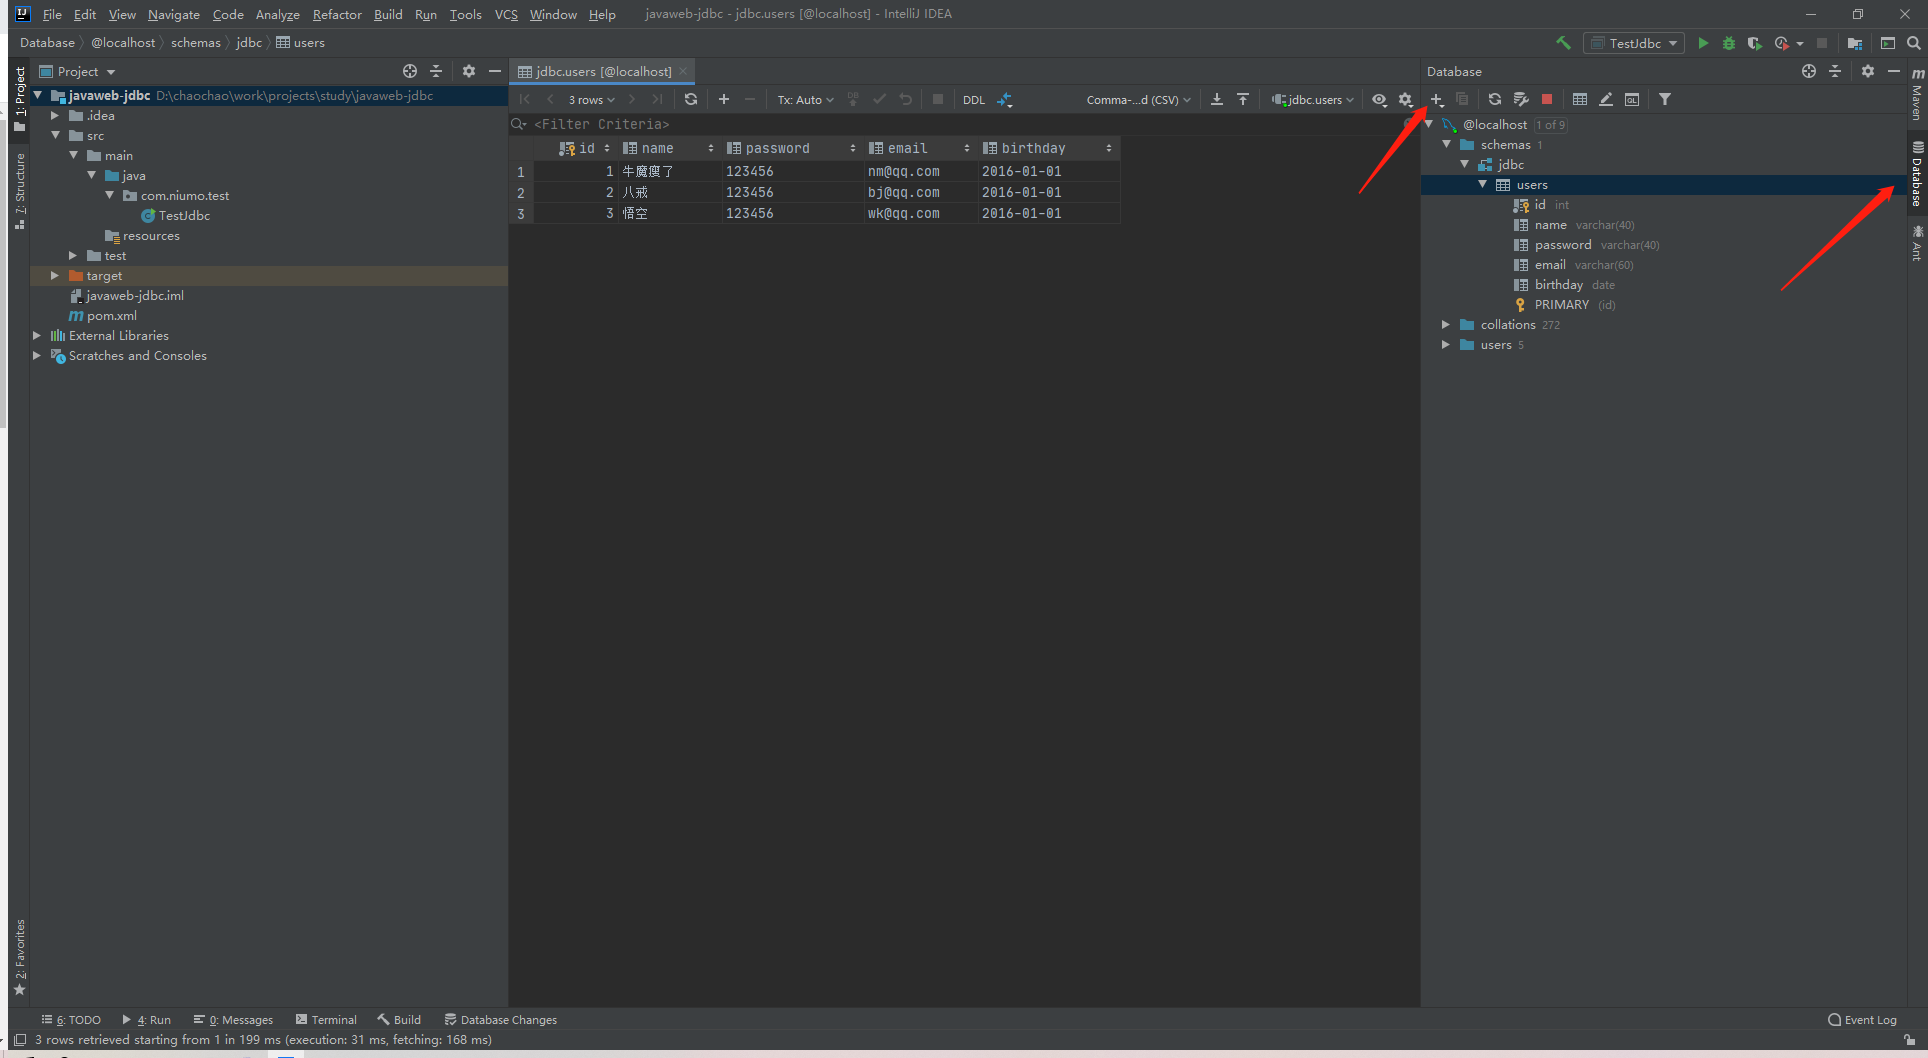Screen dimensions: 1928x1058
Task: Toggle the Ant side tool window tab
Action: (x=1917, y=243)
